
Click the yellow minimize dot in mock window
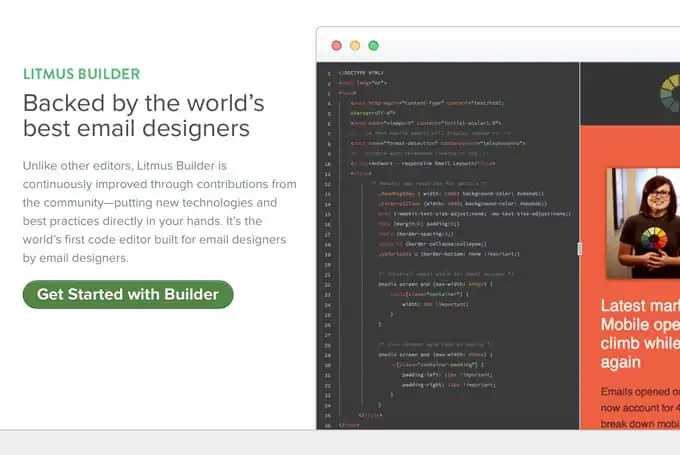(x=355, y=46)
